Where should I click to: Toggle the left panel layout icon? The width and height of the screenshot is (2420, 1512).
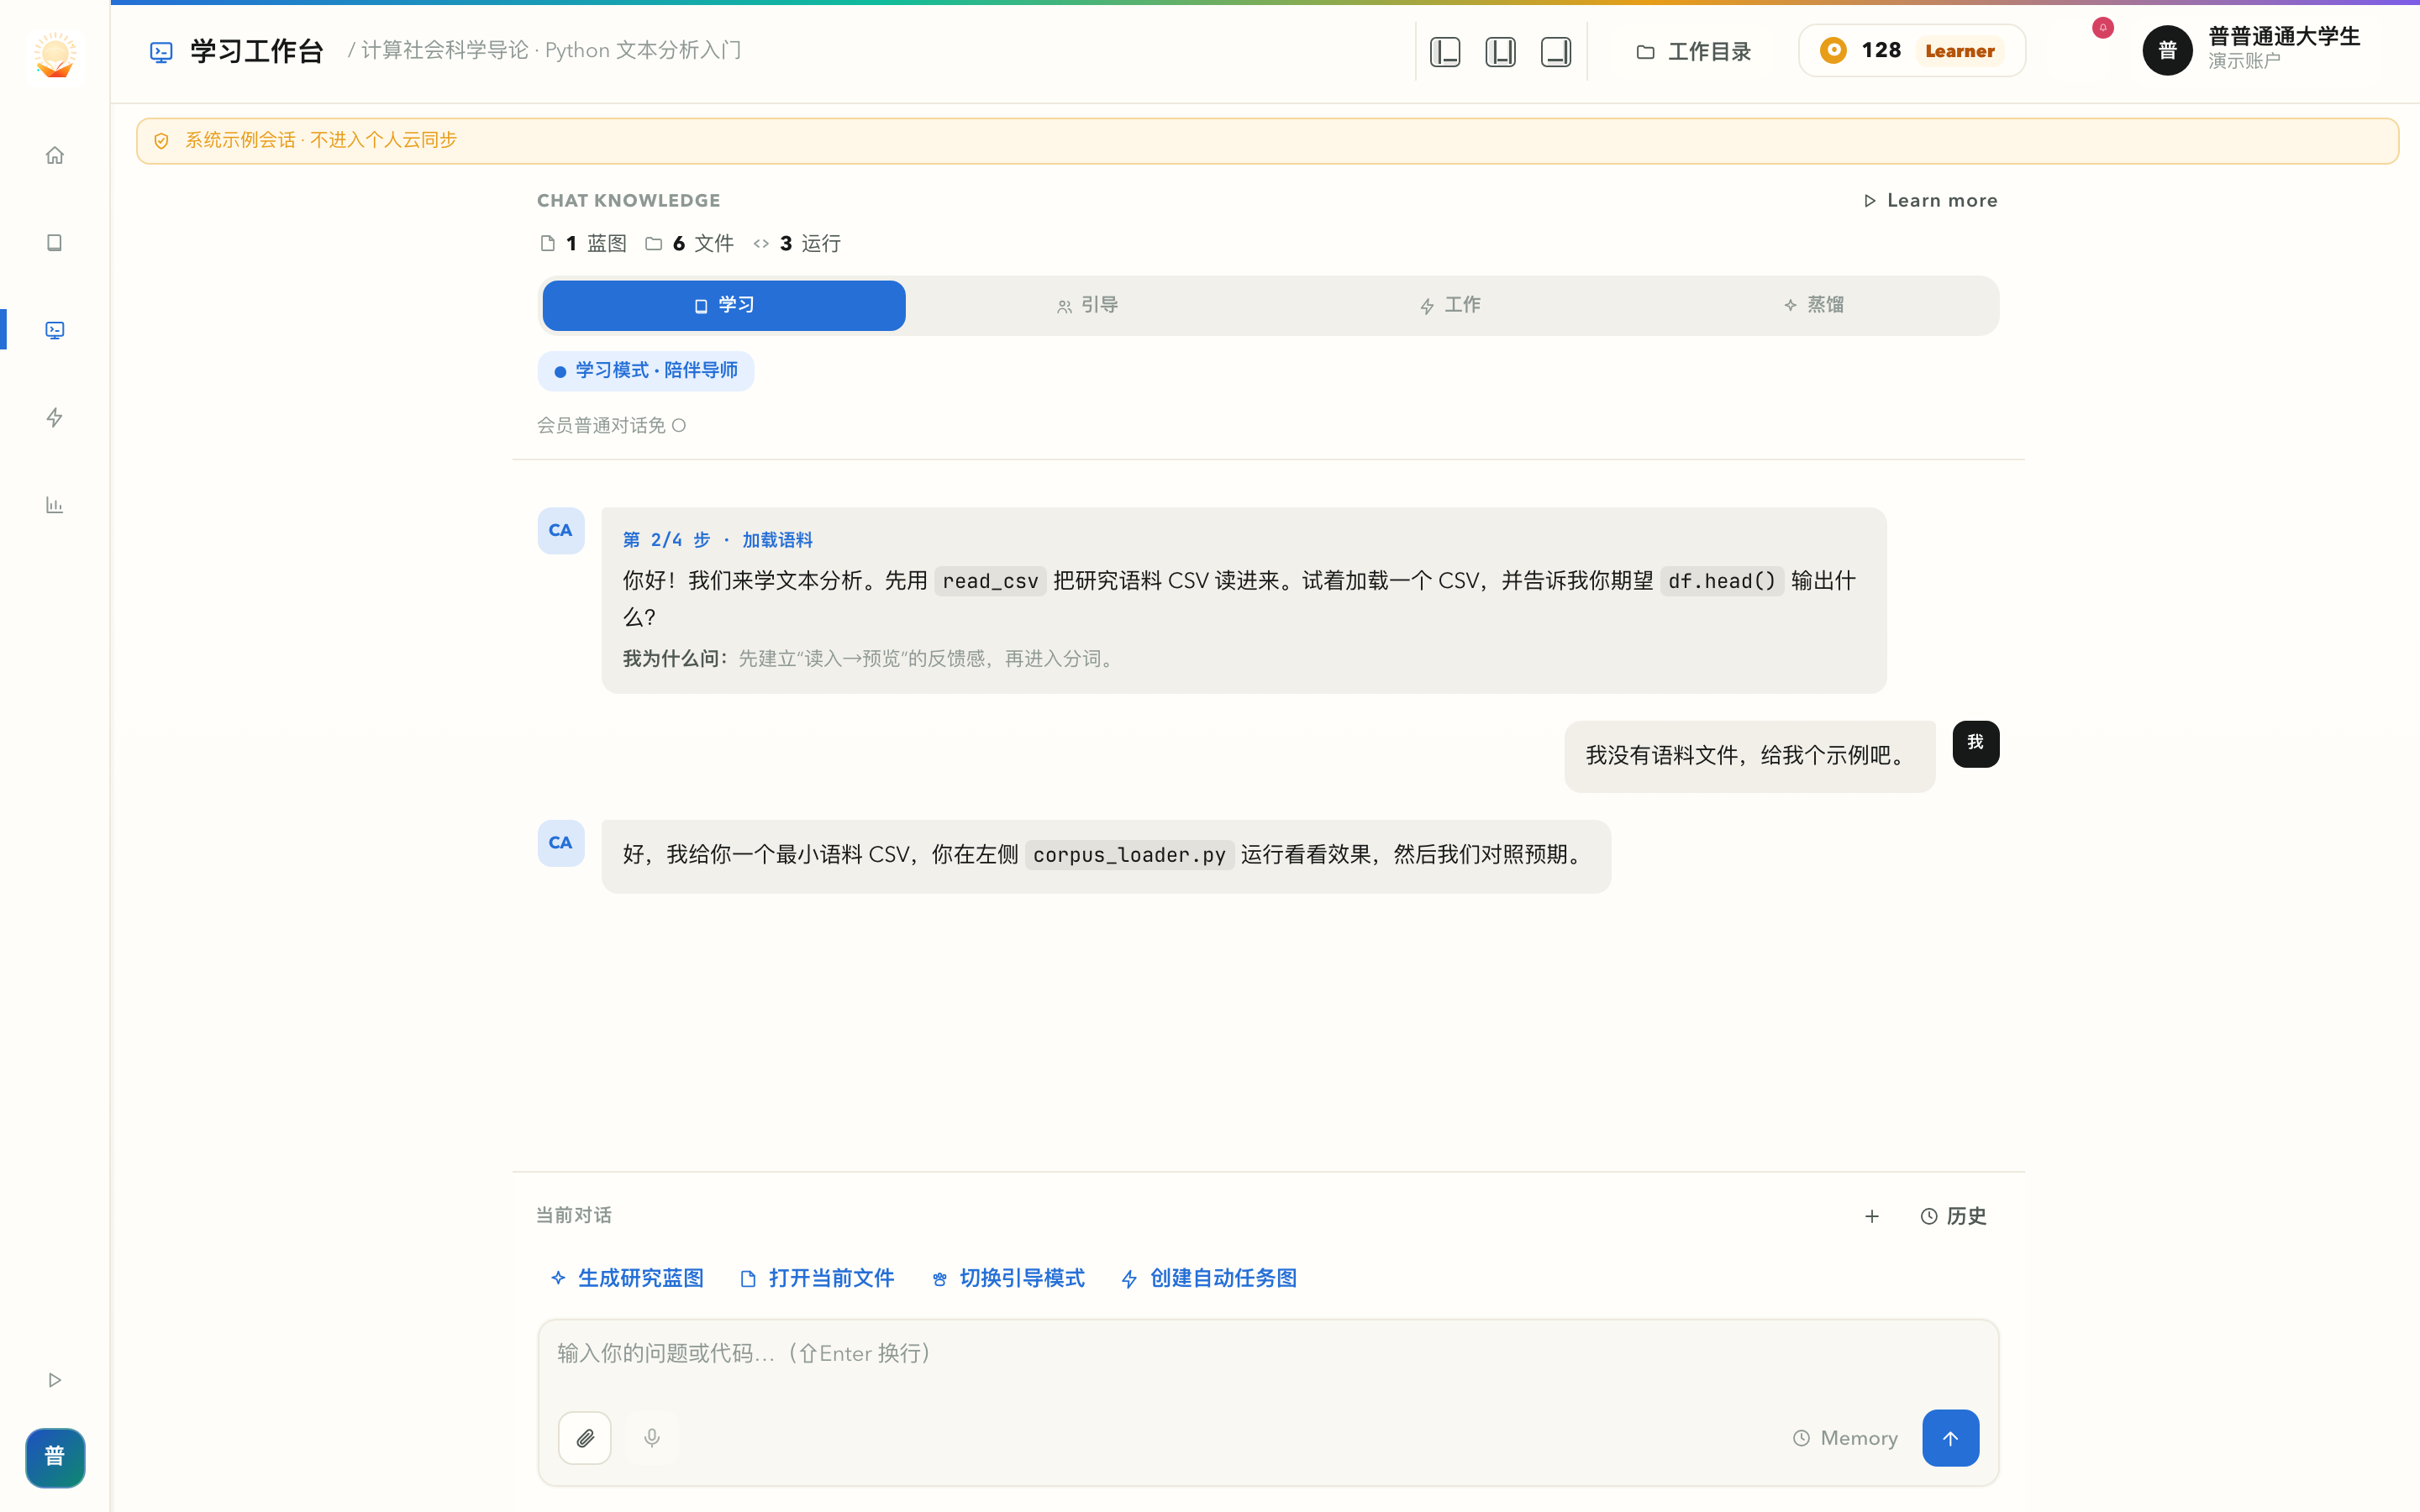click(1445, 51)
